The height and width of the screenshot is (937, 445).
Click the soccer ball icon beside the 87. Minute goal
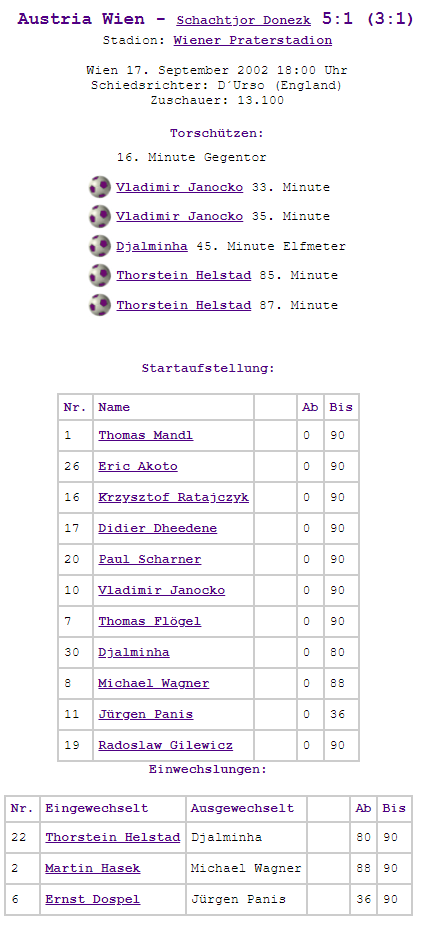(x=100, y=305)
